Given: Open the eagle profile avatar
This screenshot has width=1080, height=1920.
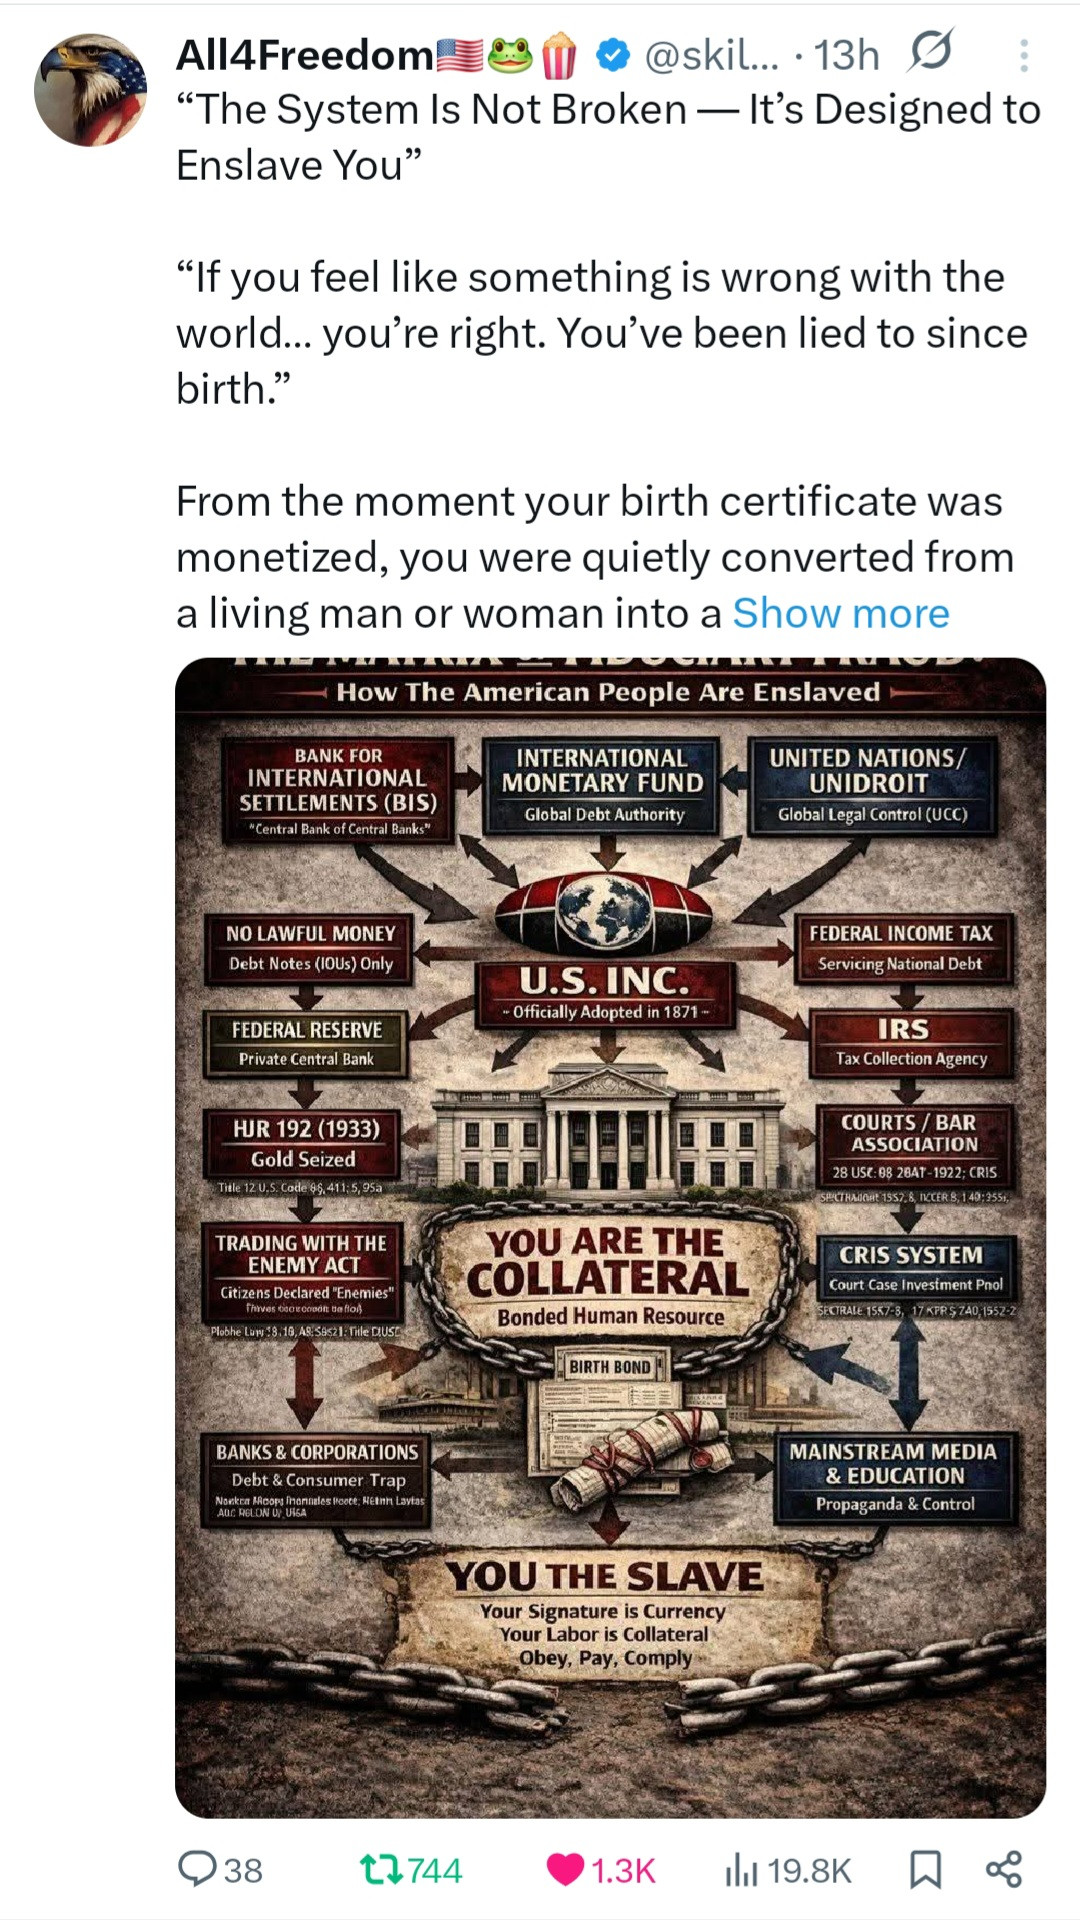Looking at the screenshot, I should 90,90.
